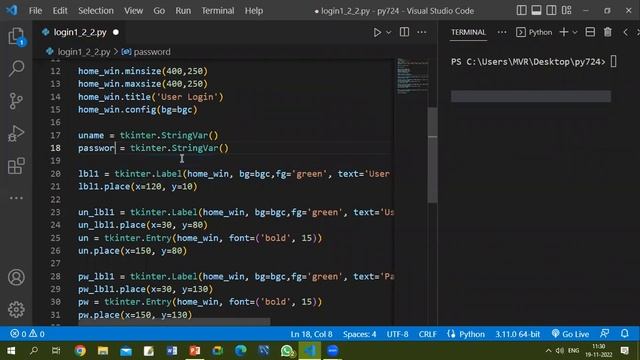640x360 pixels.
Task: Click the editor horizontal scrollbar
Action: [x=174, y=322]
